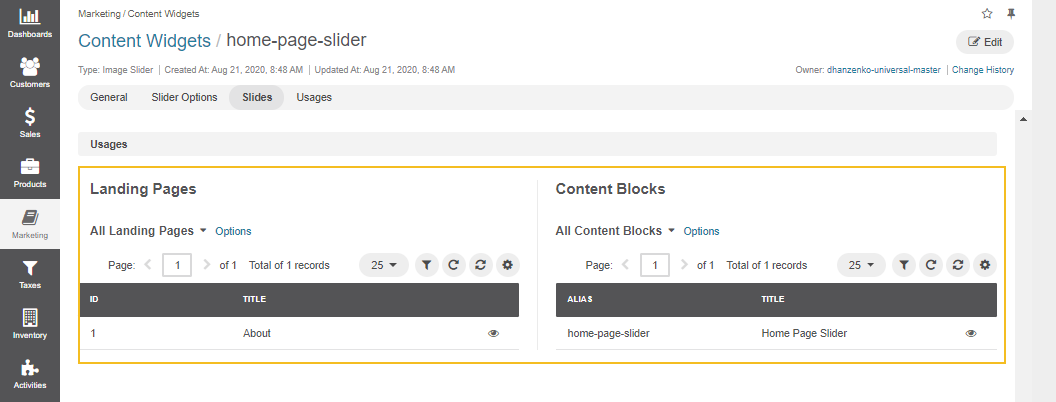Open the Change History link
The width and height of the screenshot is (1056, 402).
tap(983, 69)
